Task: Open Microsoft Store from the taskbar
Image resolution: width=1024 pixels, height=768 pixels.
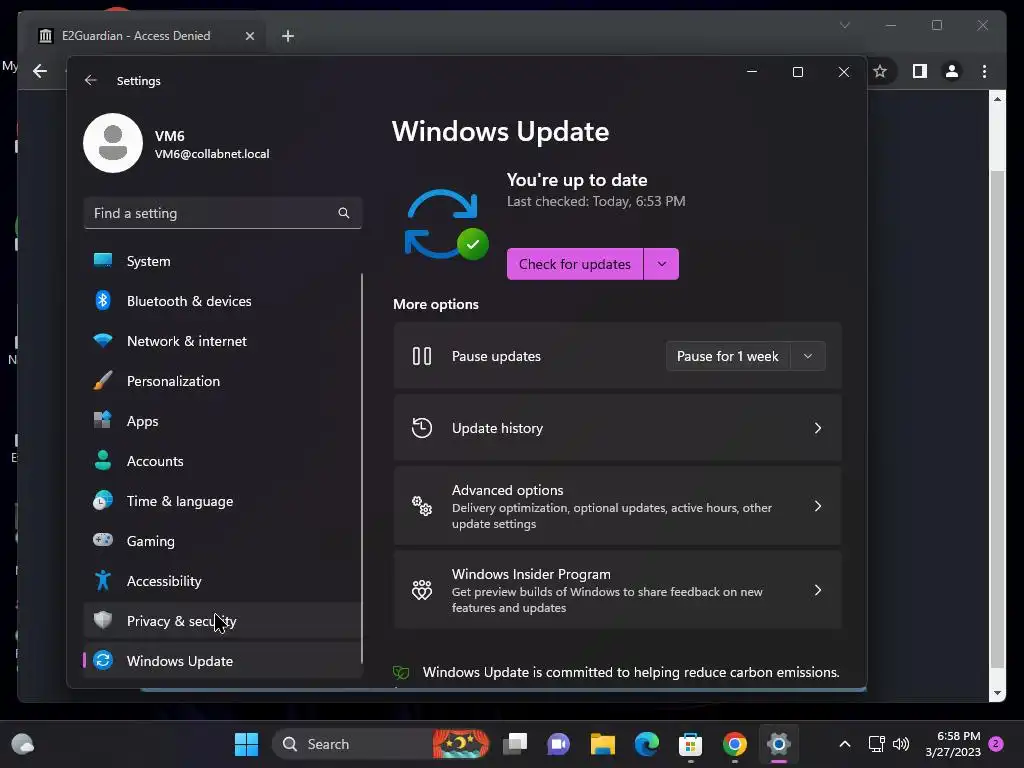Action: click(690, 744)
